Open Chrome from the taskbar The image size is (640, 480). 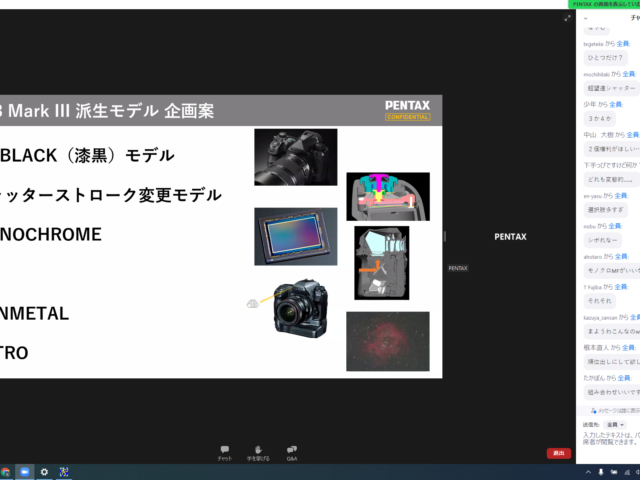pos(6,471)
